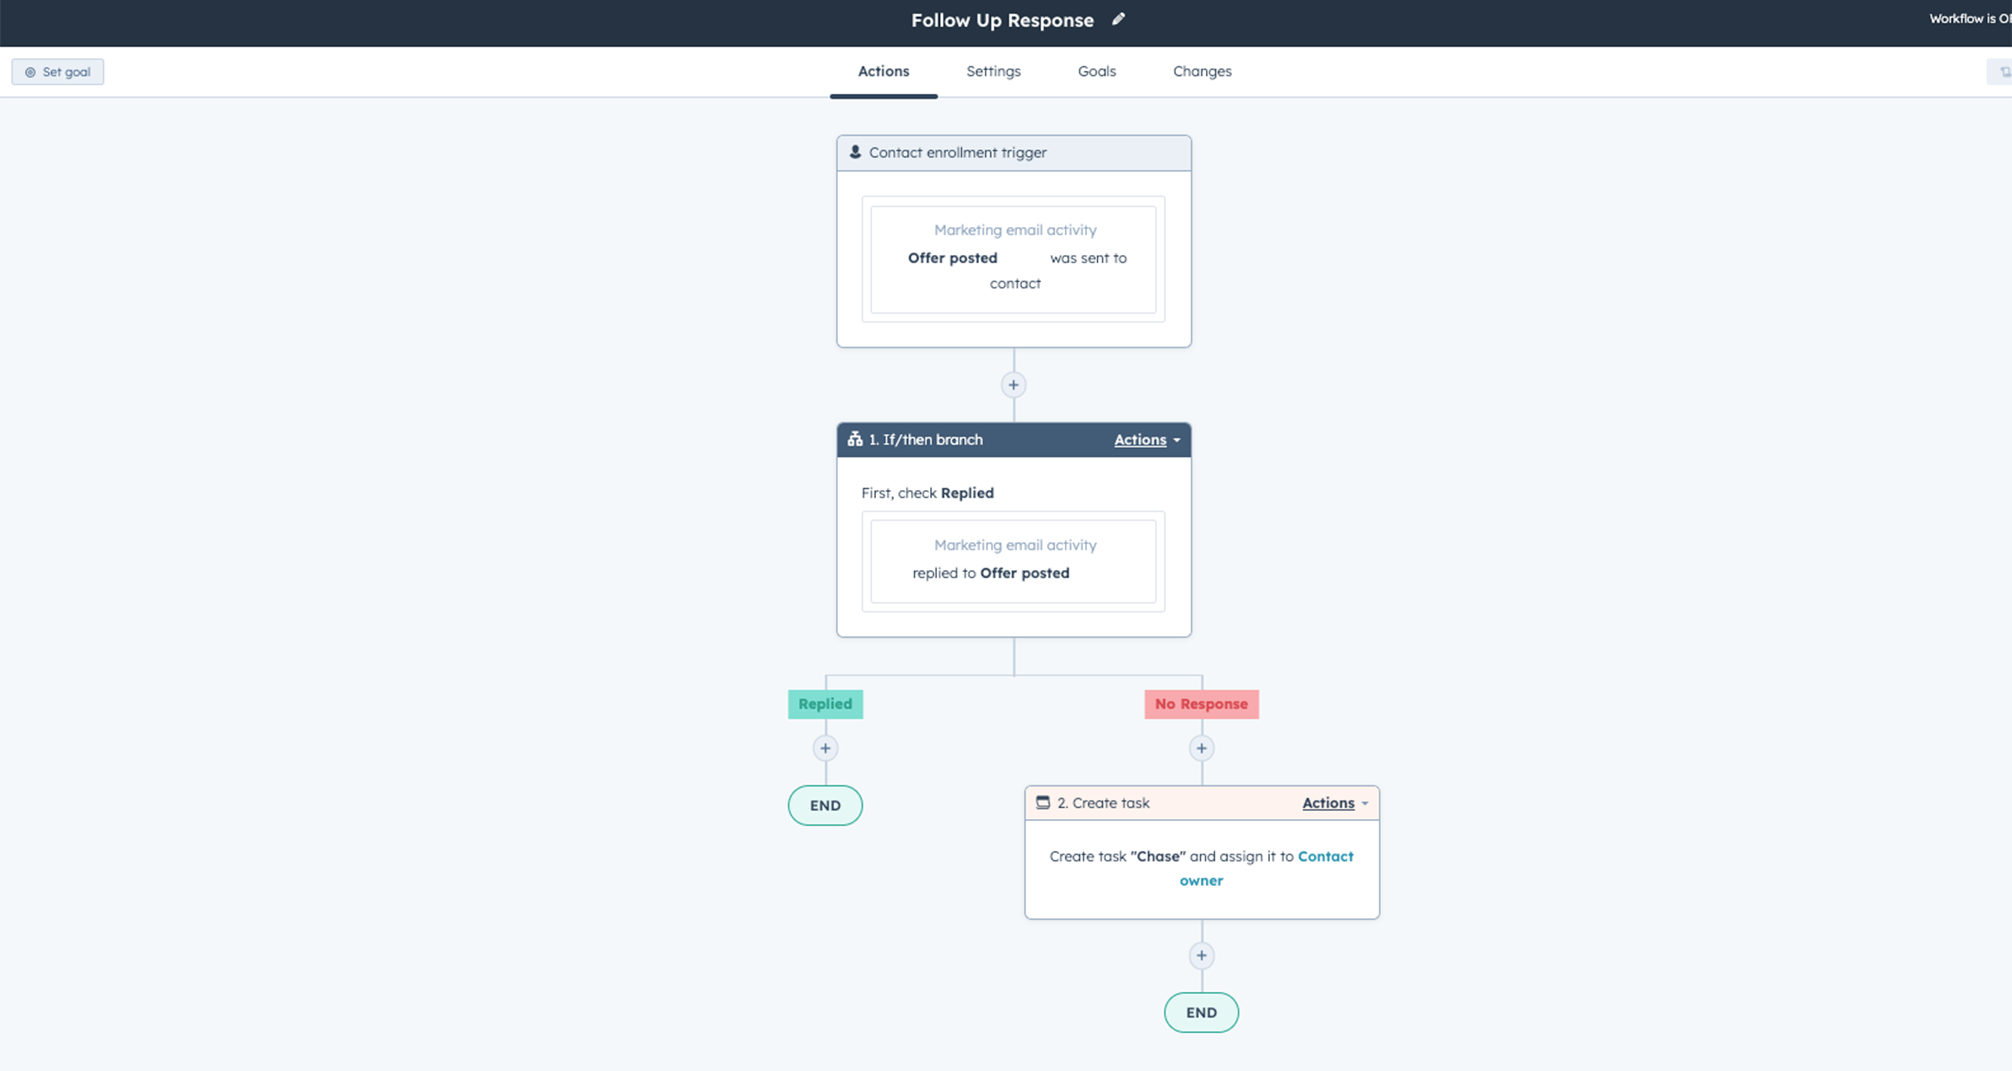Click the plus icon below the Create task step
The width and height of the screenshot is (2012, 1071).
coord(1201,955)
